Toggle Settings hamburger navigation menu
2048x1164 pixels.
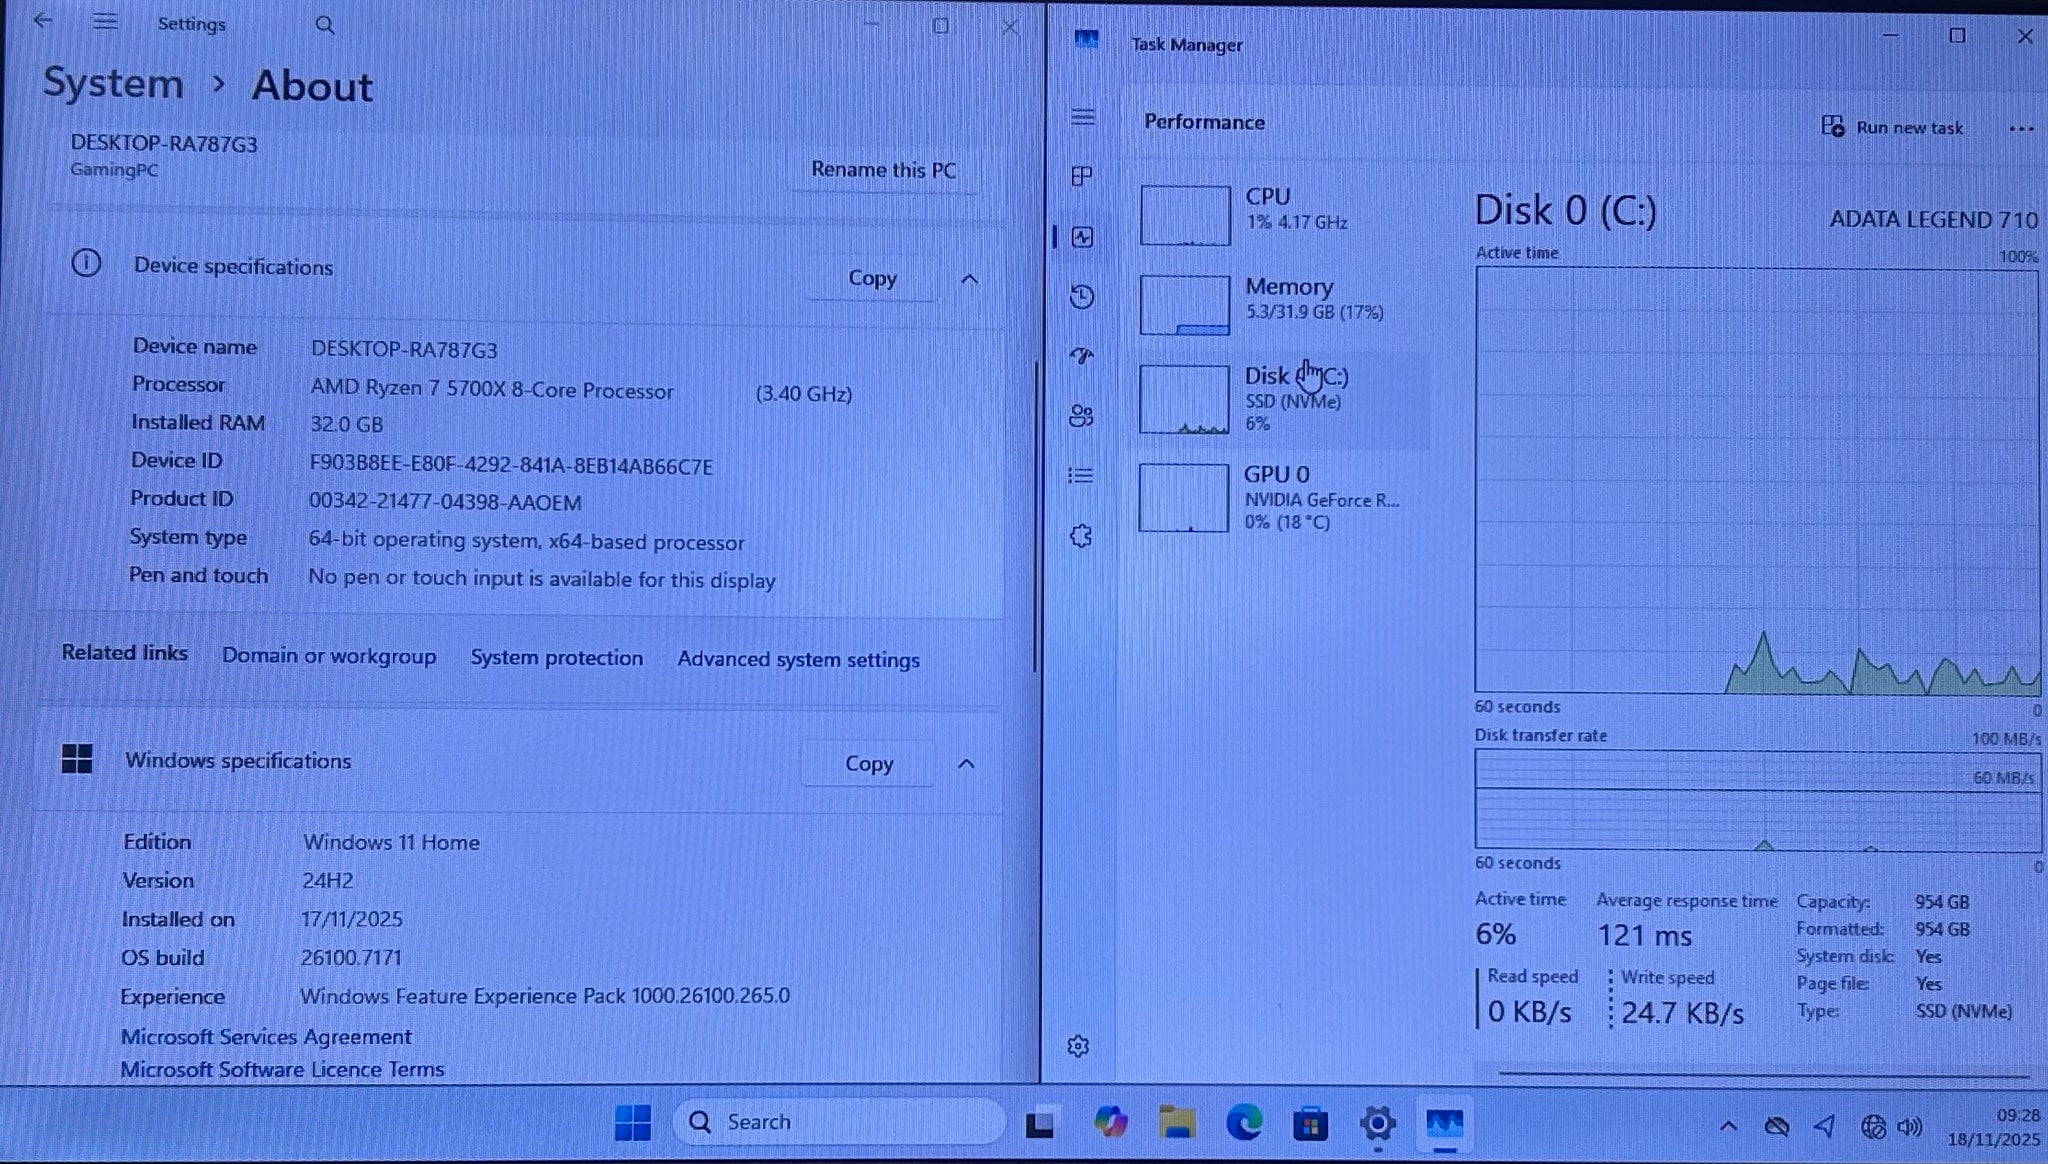tap(105, 23)
